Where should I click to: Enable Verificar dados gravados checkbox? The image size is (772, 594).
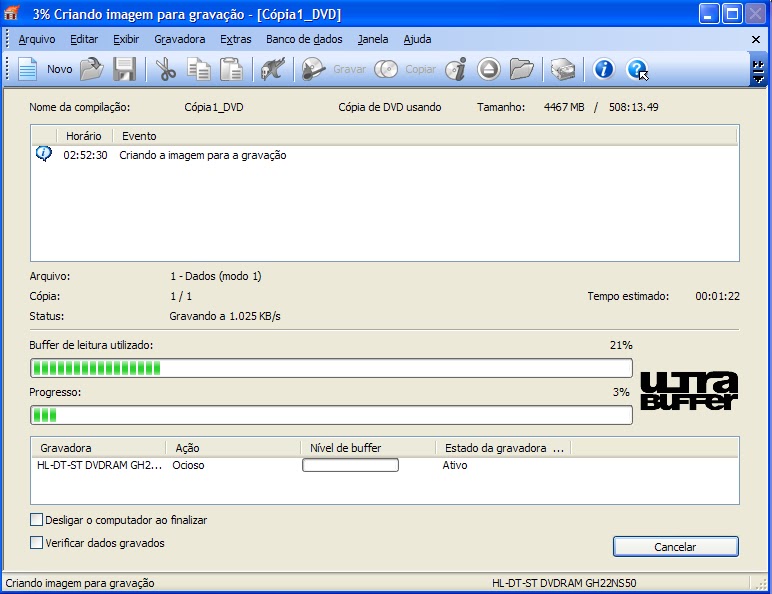pos(36,543)
